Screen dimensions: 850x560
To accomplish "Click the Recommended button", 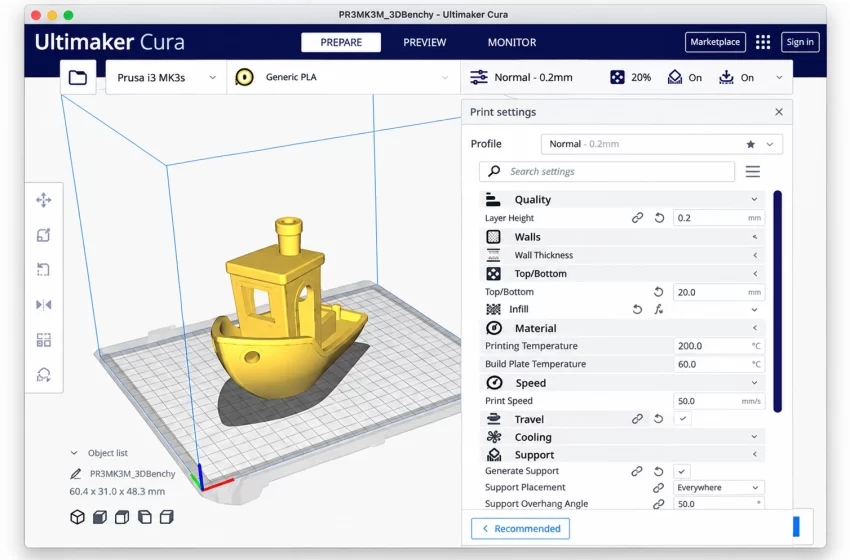I will [520, 529].
